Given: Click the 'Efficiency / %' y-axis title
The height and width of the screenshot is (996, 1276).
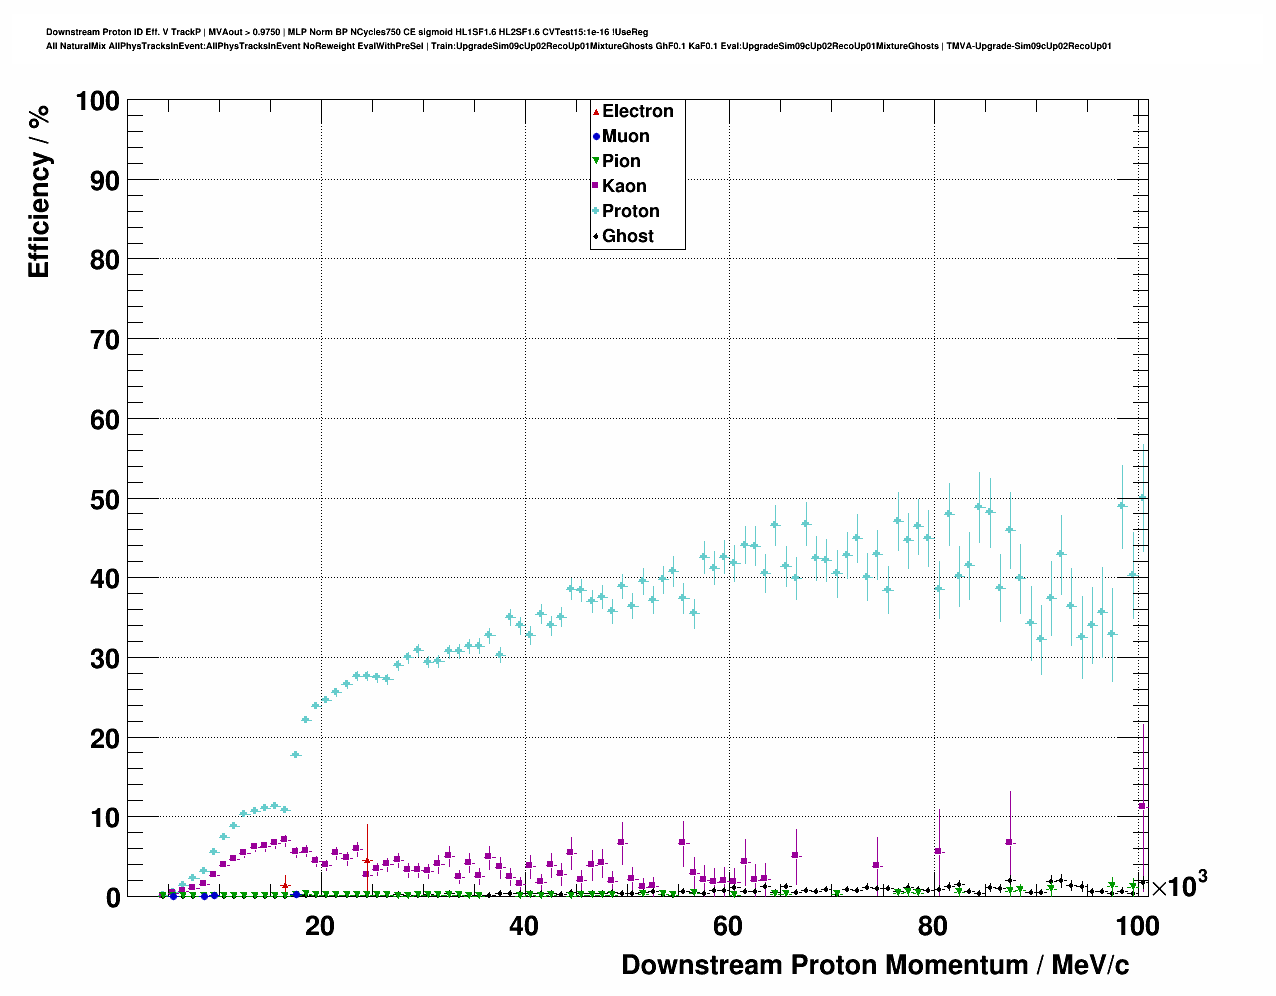Looking at the screenshot, I should [x=39, y=191].
